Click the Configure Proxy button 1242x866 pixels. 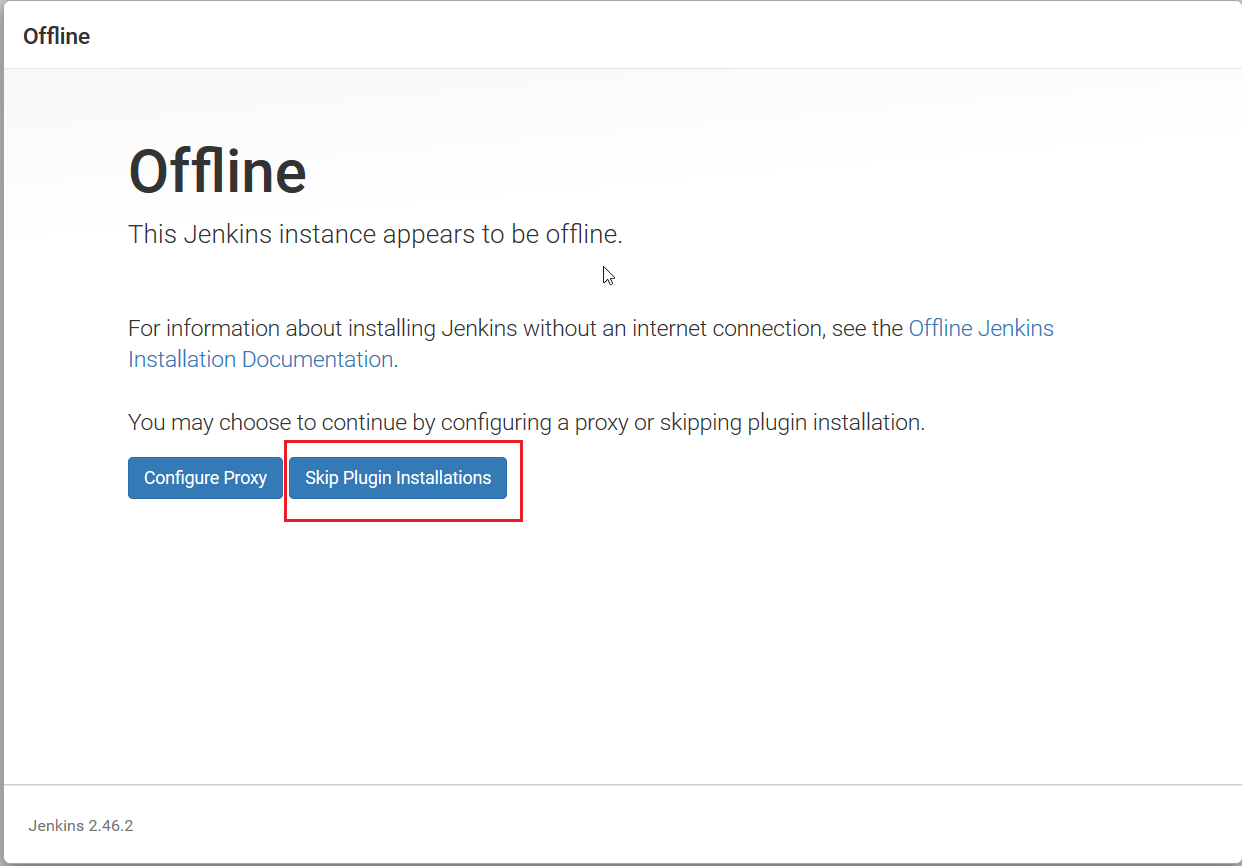(x=205, y=478)
